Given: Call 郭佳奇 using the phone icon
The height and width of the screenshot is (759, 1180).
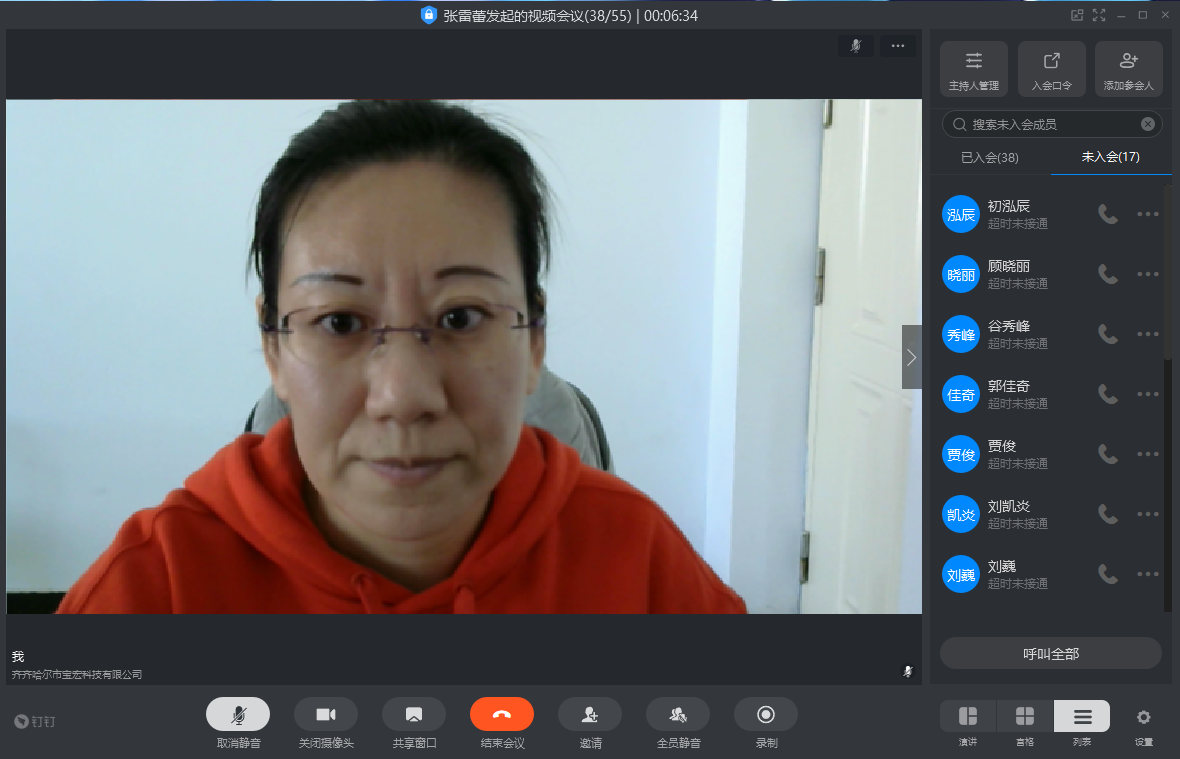Looking at the screenshot, I should click(1108, 394).
